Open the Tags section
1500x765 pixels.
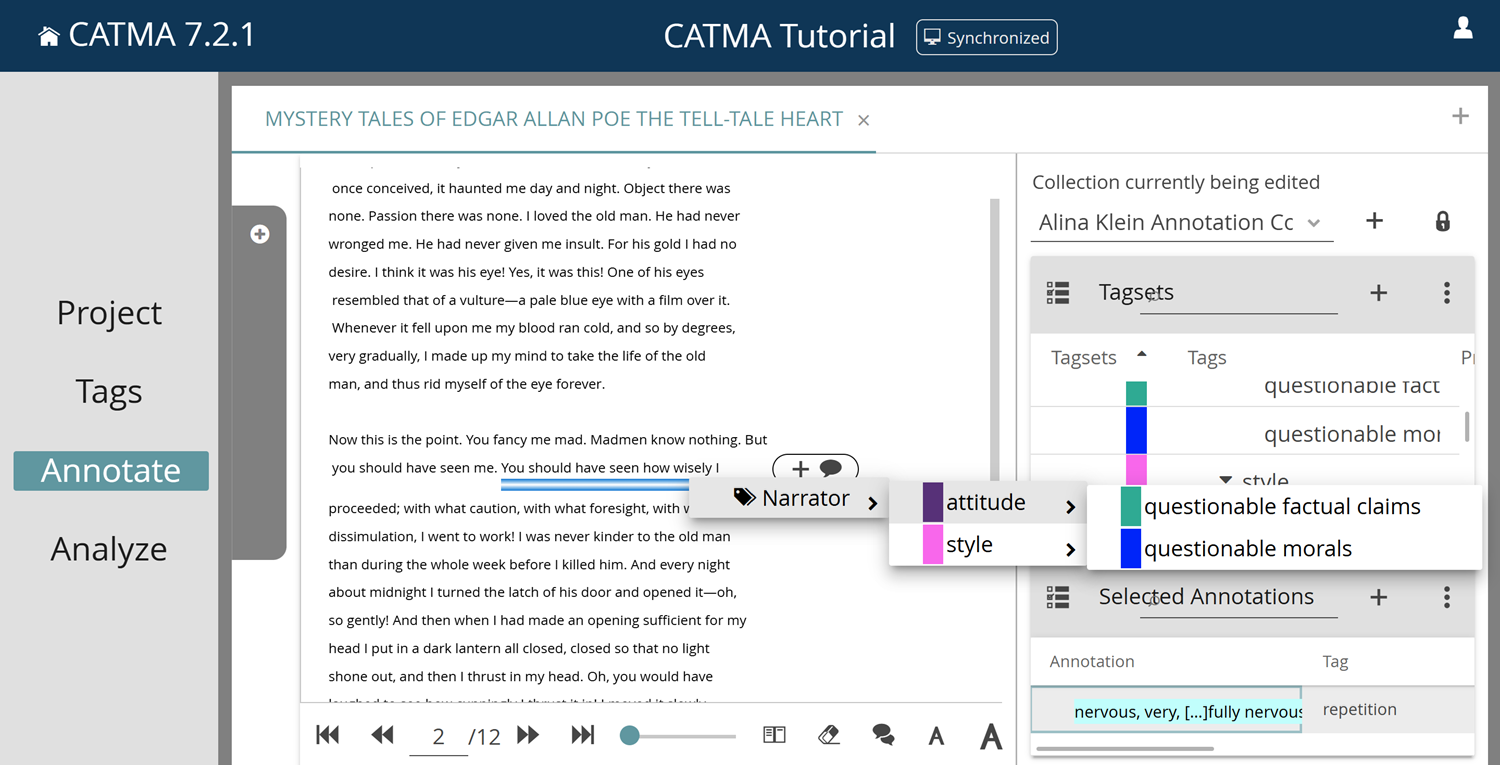[109, 391]
